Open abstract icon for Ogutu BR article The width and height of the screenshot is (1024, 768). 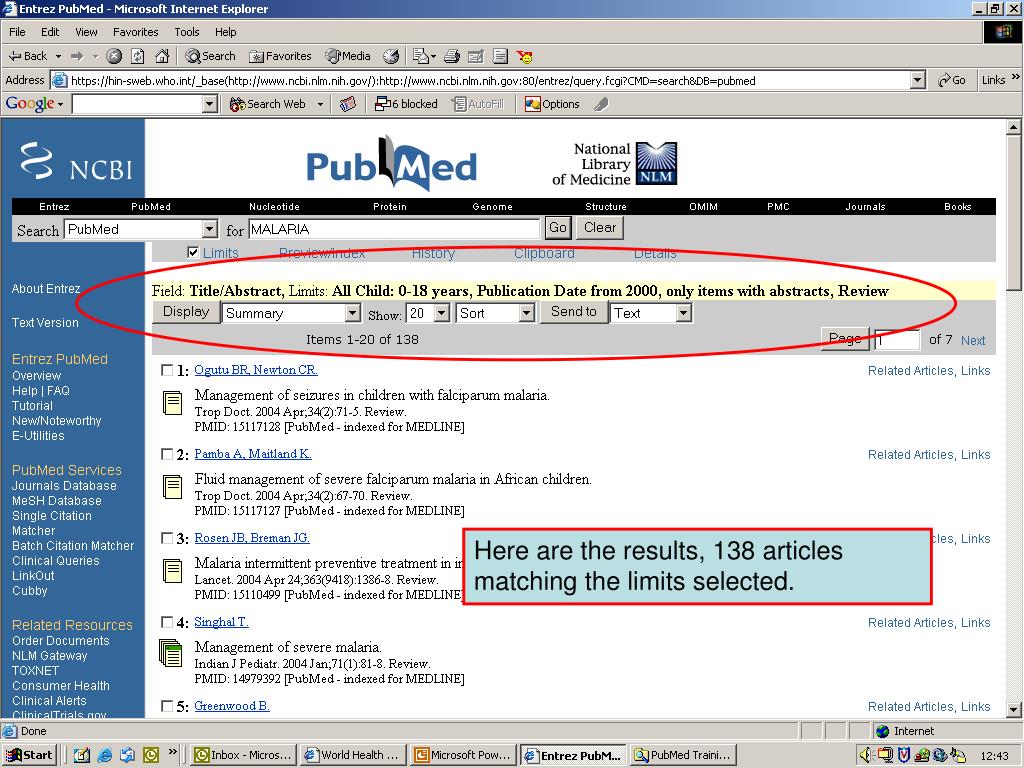click(x=172, y=403)
